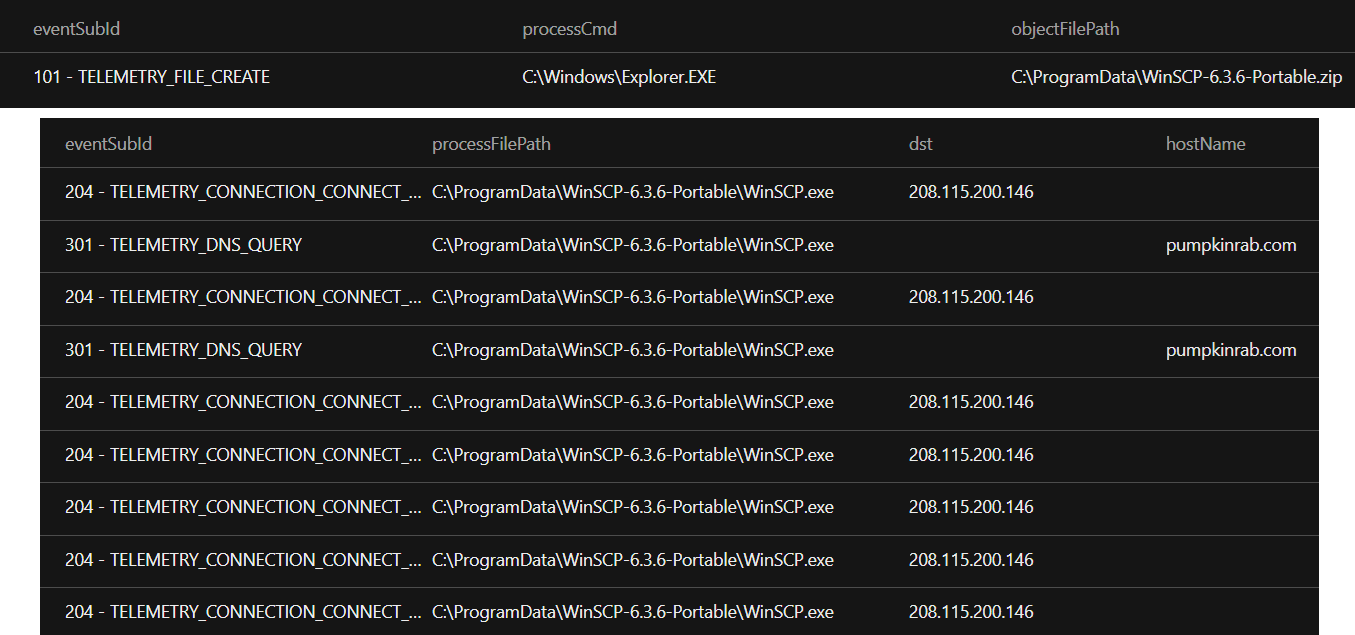Click the objectFilePath column header
1355x635 pixels.
coord(1065,29)
